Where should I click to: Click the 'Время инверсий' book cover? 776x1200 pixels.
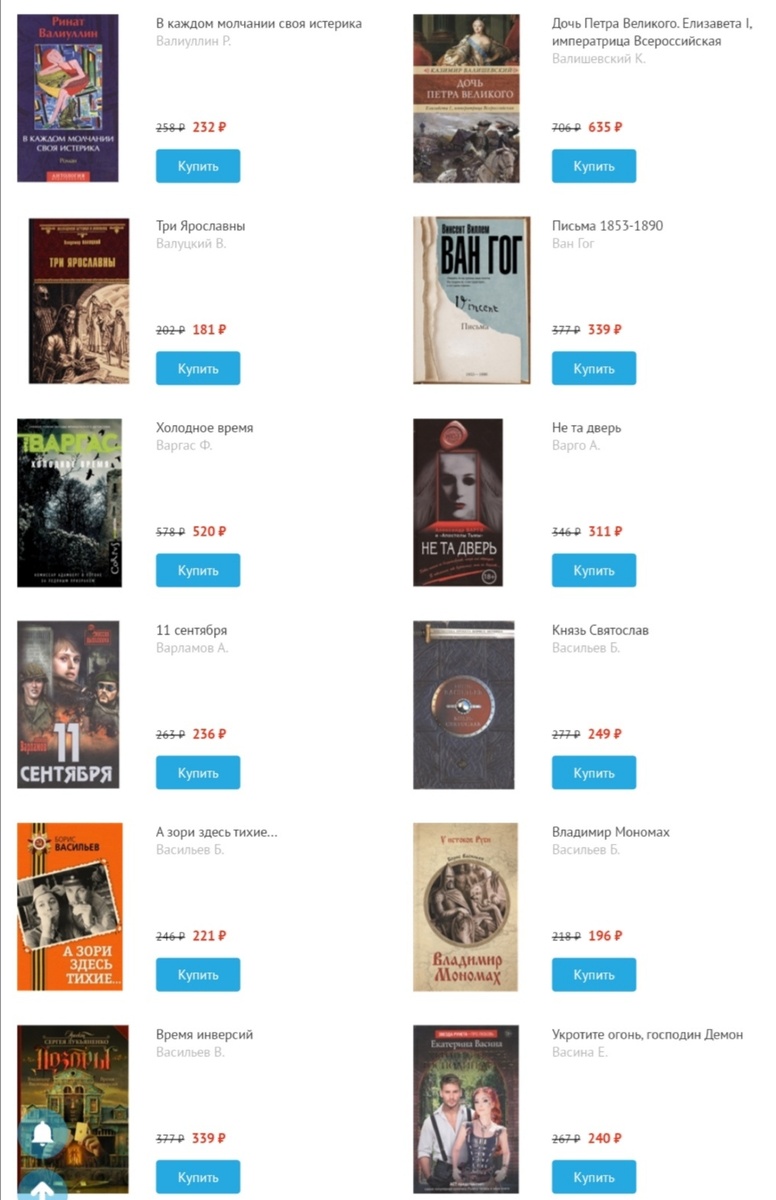[73, 1109]
